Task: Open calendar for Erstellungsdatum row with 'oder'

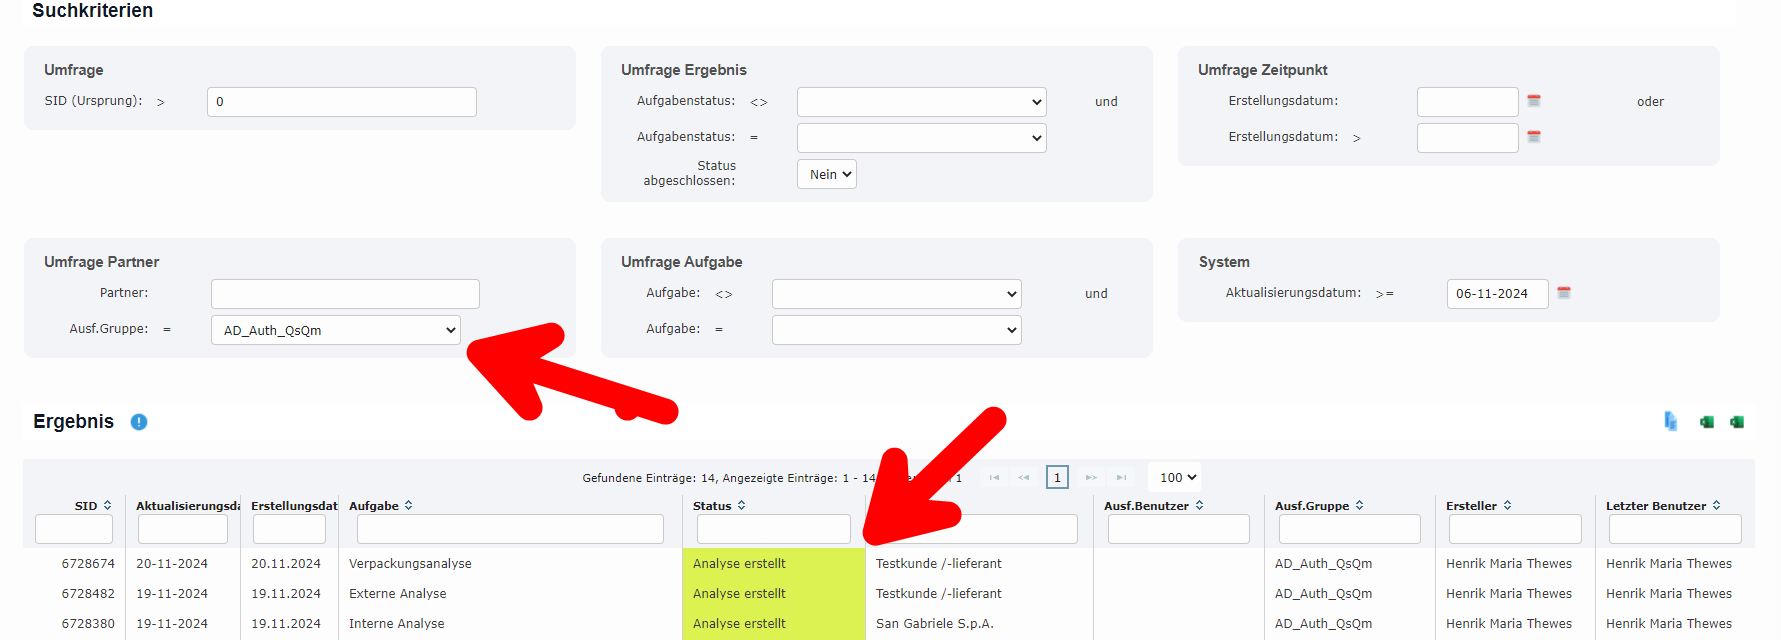Action: [x=1534, y=101]
